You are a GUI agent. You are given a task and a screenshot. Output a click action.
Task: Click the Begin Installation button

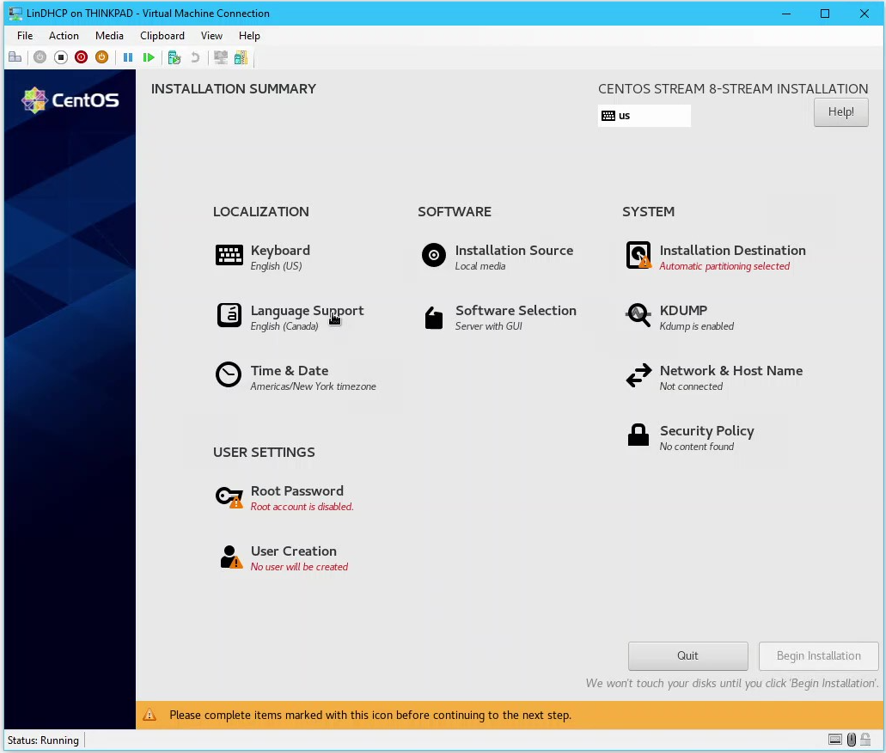click(x=818, y=655)
